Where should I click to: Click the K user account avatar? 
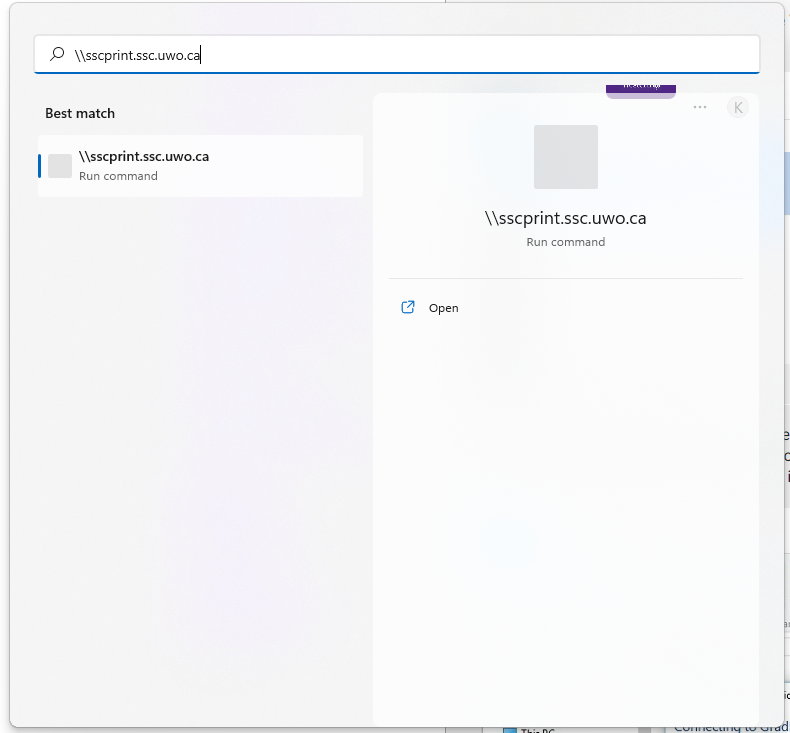[738, 108]
